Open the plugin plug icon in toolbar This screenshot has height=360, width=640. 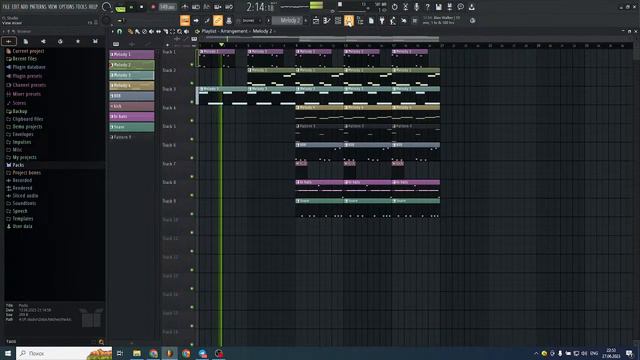(x=382, y=20)
